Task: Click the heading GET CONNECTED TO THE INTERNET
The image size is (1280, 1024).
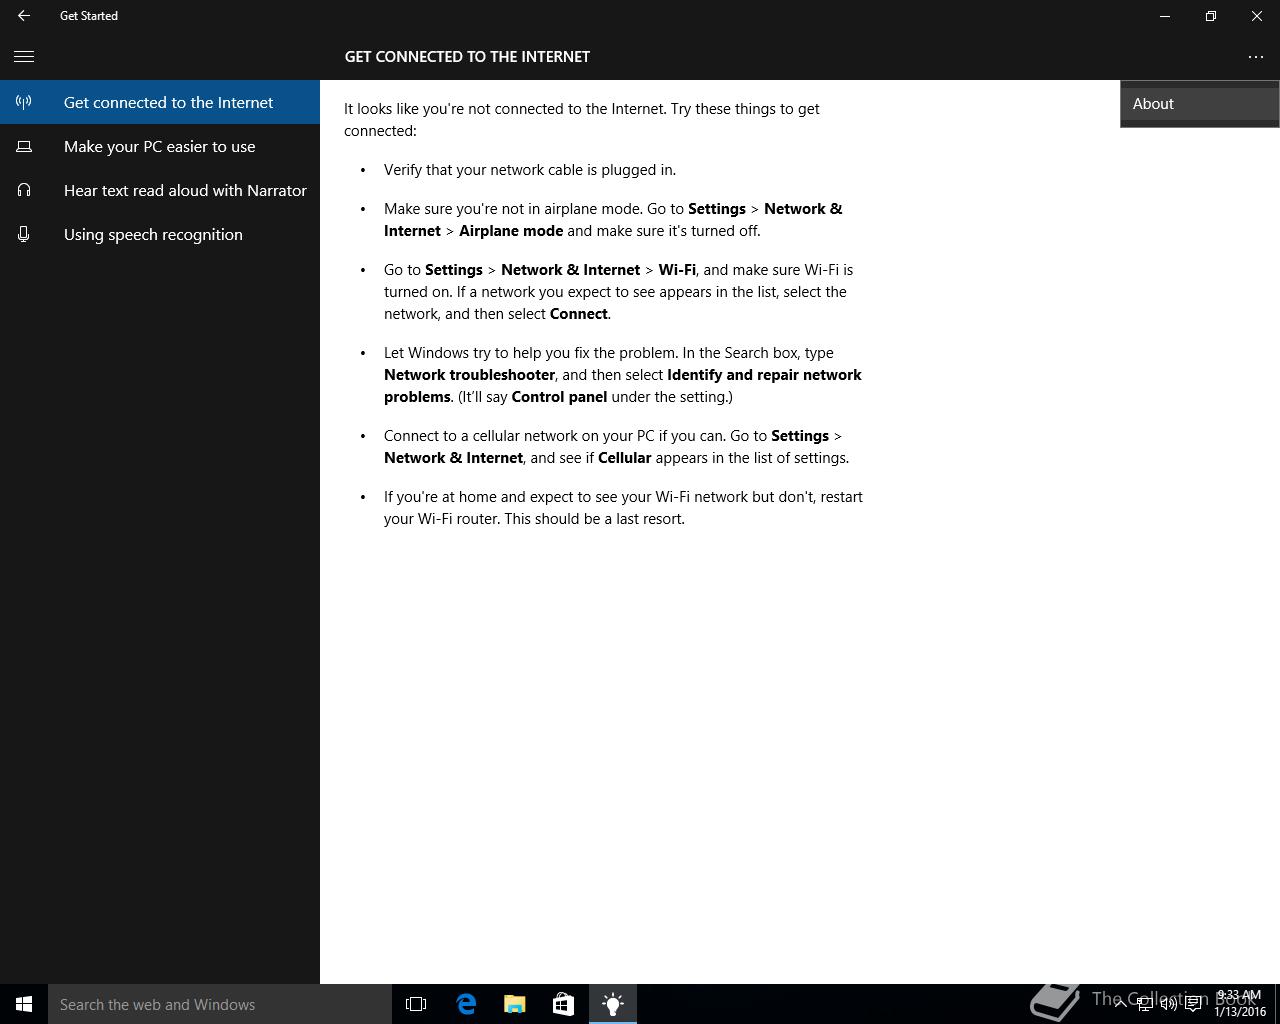Action: click(x=467, y=57)
